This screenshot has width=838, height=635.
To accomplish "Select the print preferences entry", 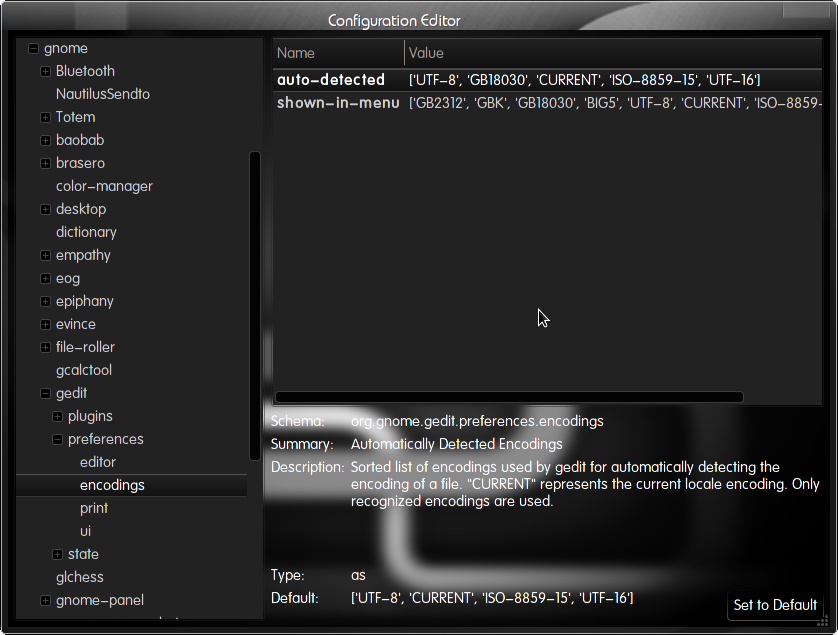I will [94, 508].
